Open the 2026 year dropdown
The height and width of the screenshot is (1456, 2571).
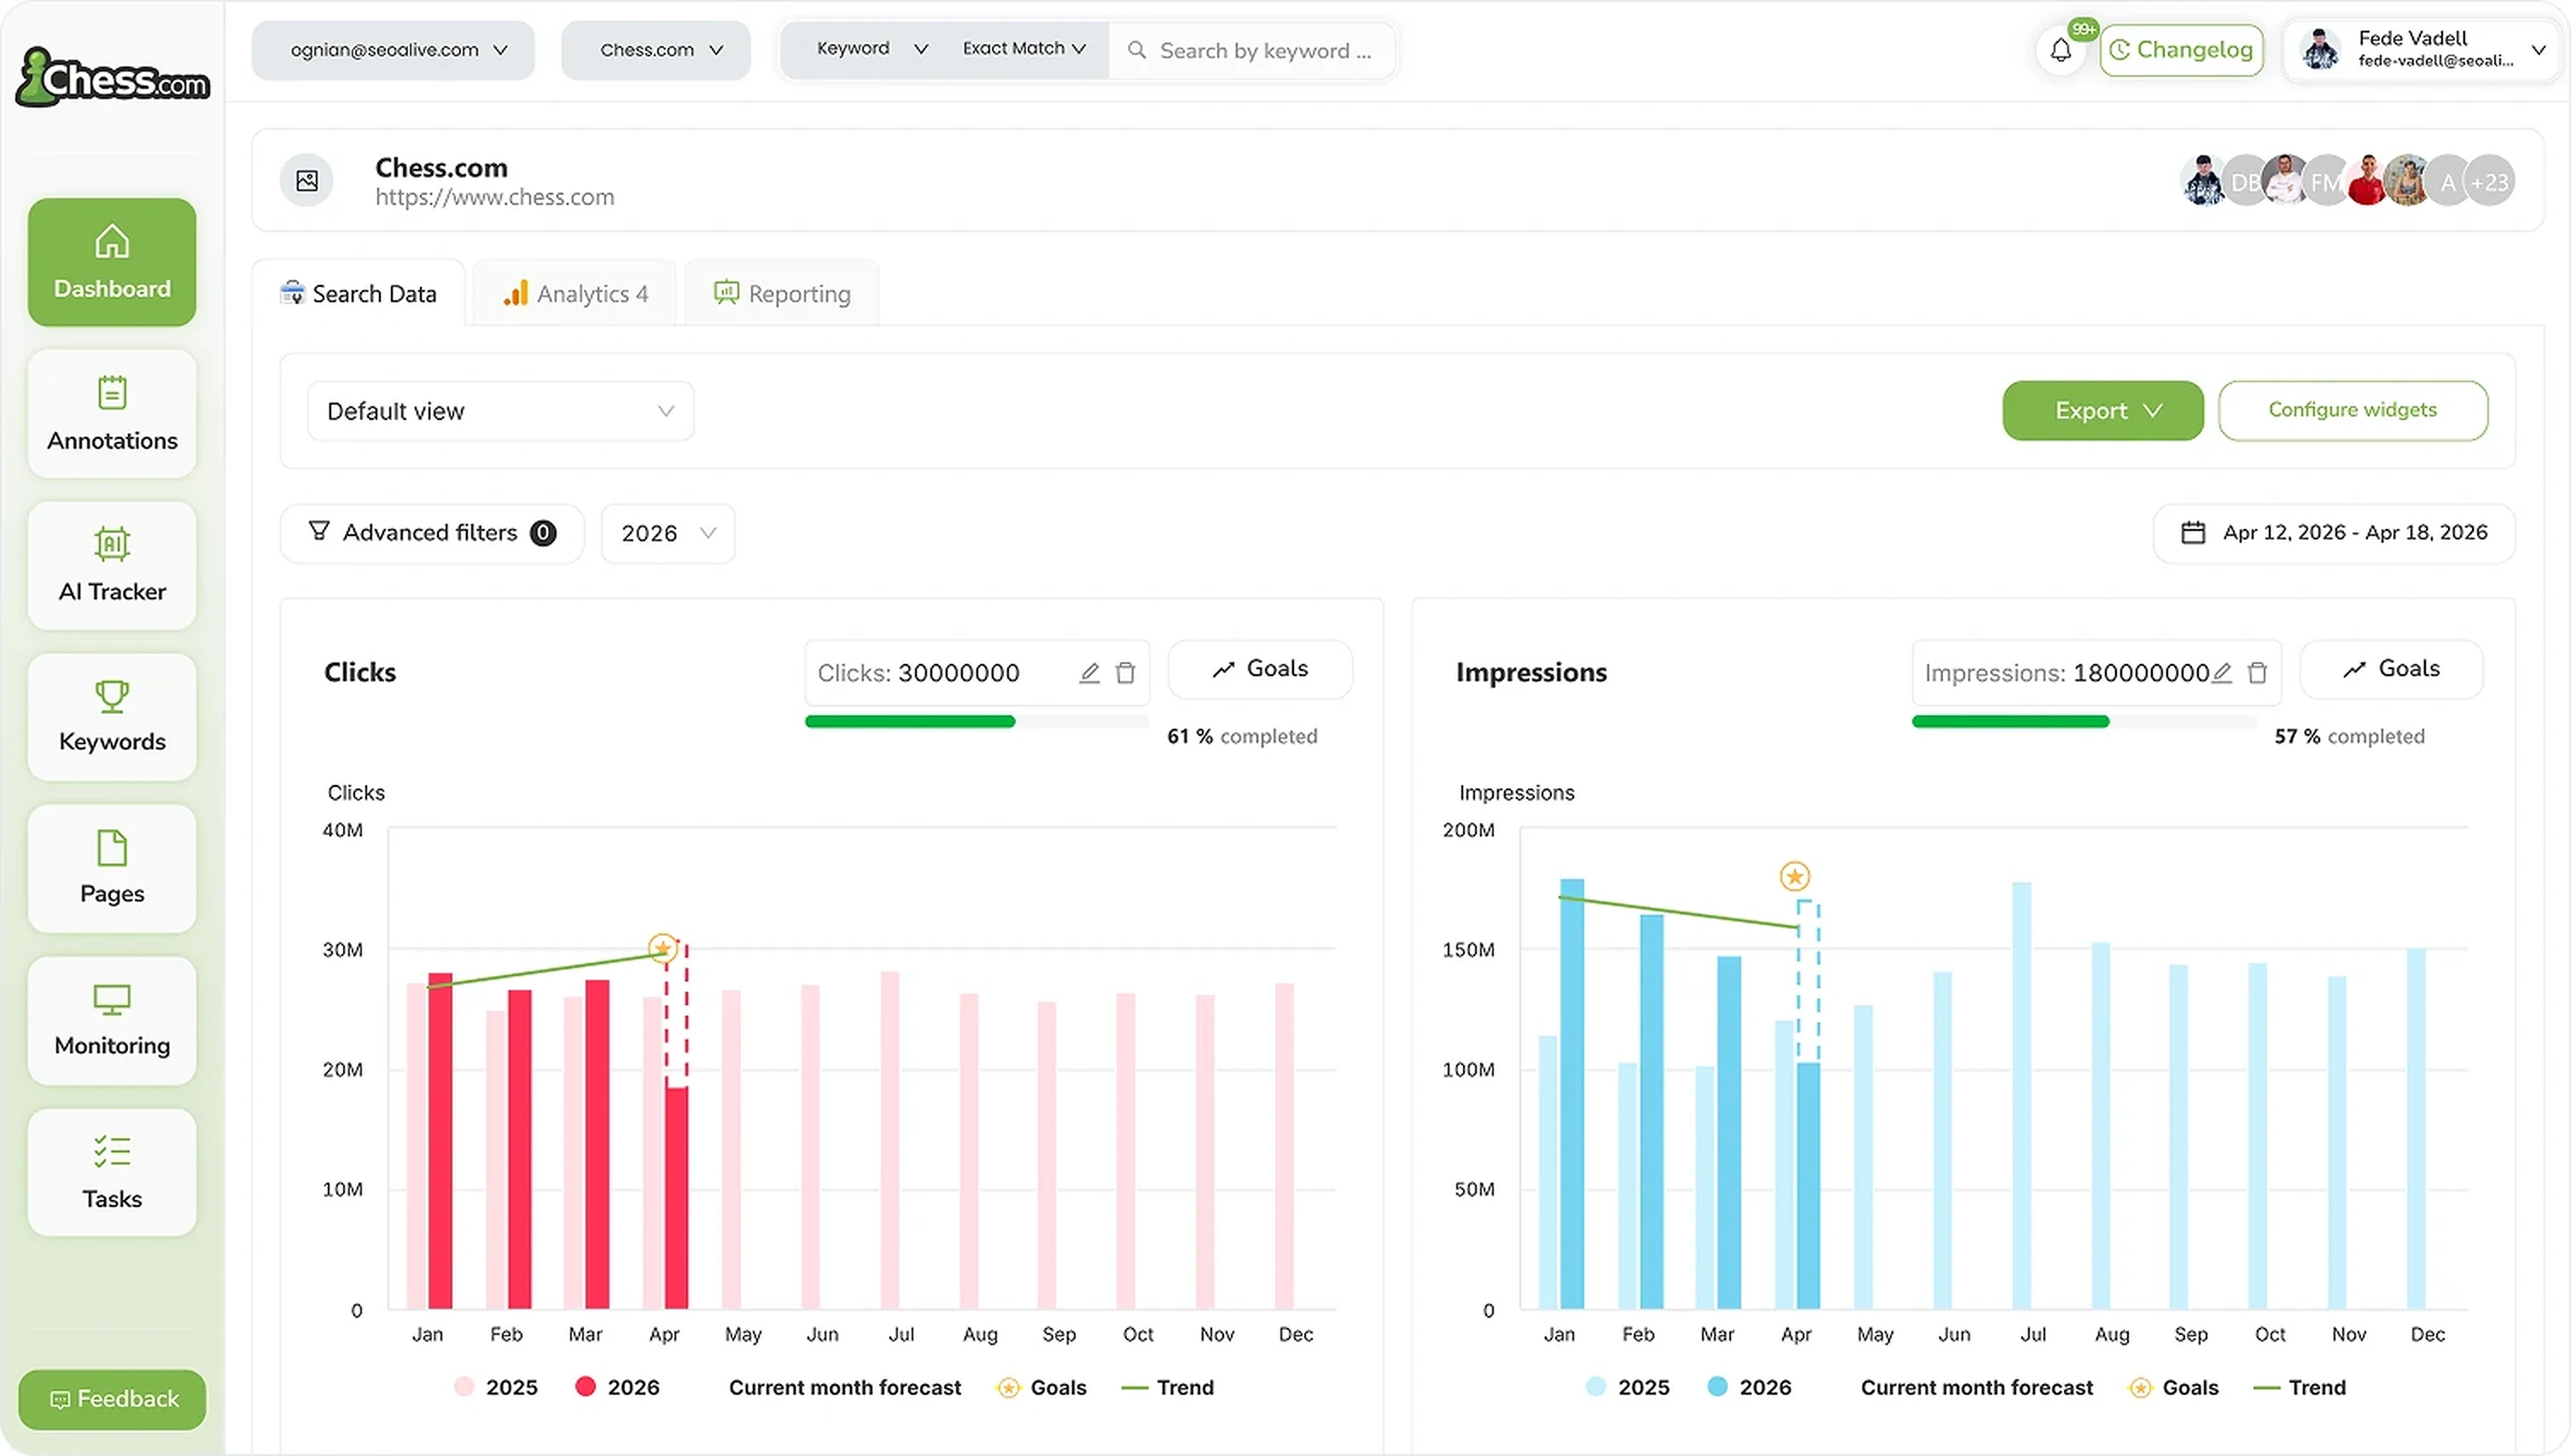(668, 533)
